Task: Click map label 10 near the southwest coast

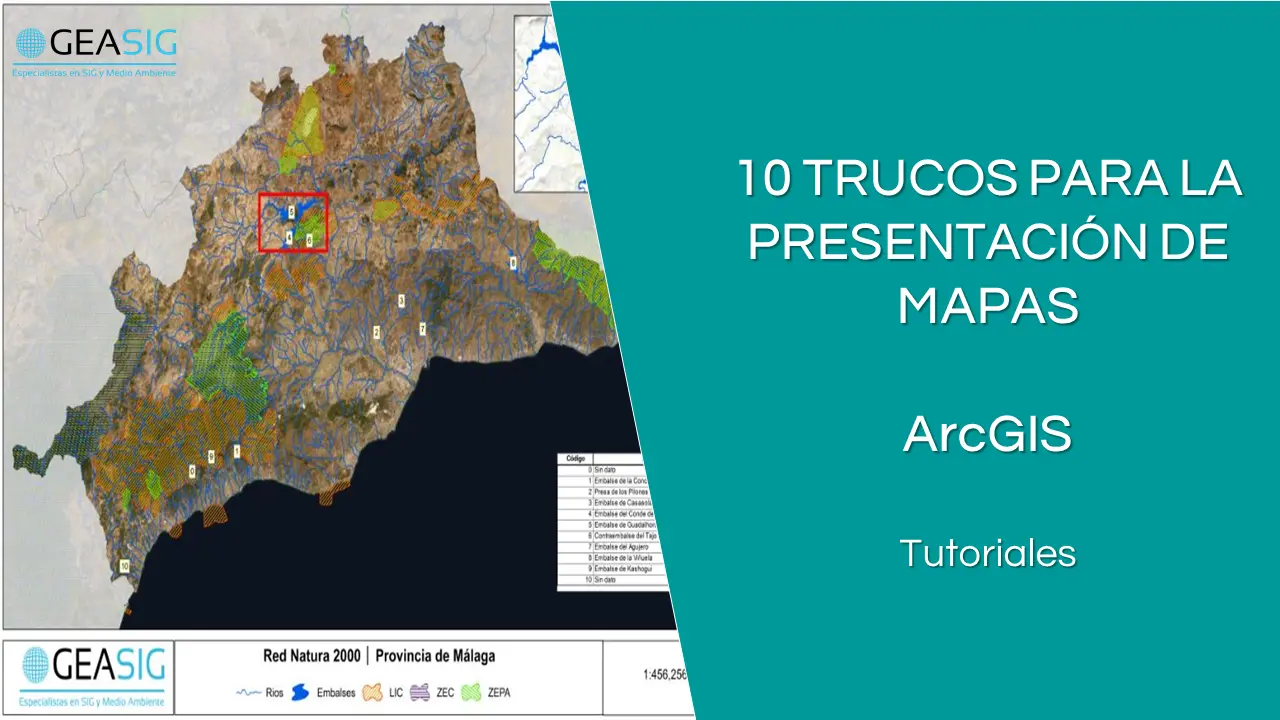Action: 124,565
